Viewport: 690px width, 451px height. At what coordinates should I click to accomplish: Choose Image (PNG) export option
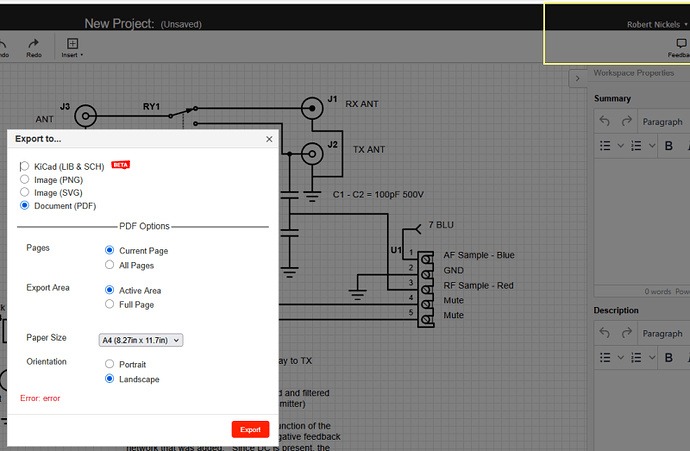pyautogui.click(x=25, y=179)
